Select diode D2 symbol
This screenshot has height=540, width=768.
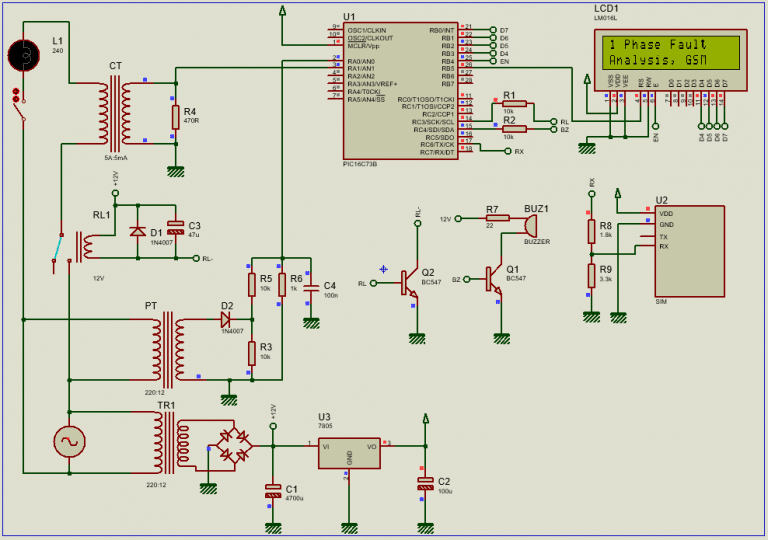pos(226,320)
